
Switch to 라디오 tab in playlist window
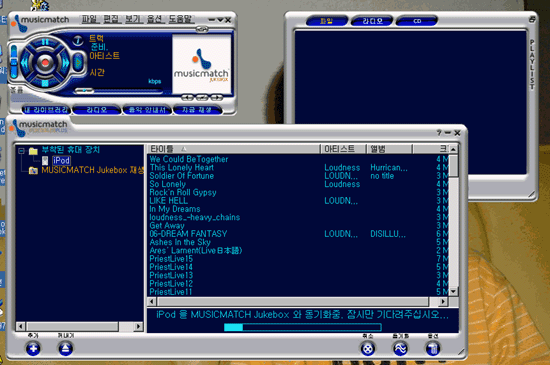[372, 21]
